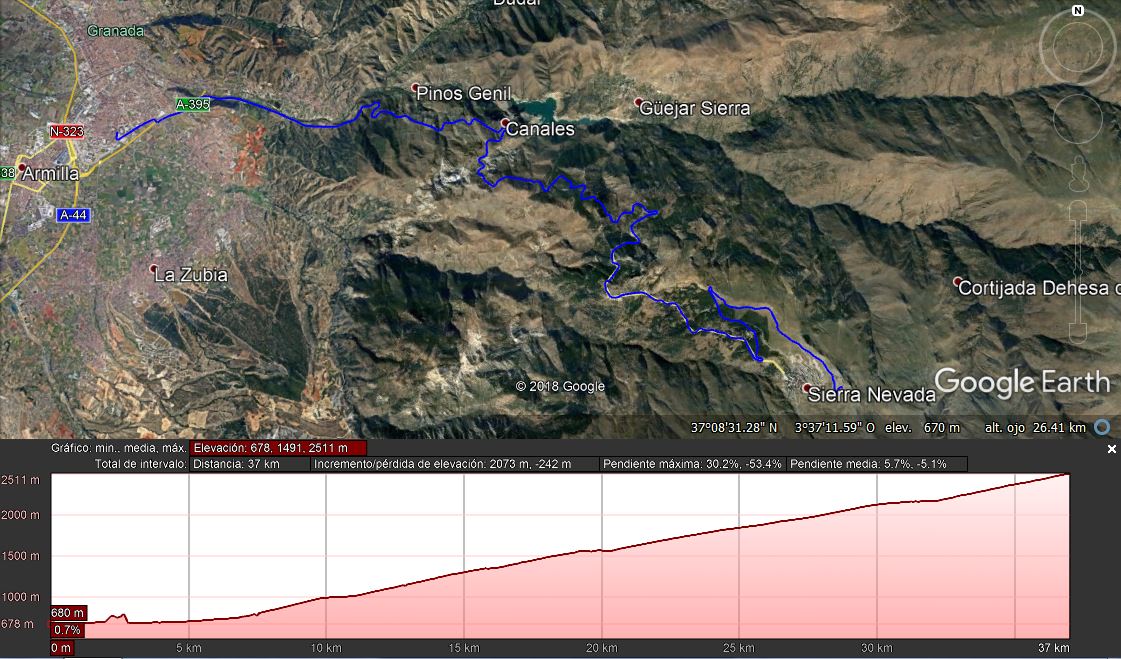
Task: Click the 0 m distance cursor tag
Action: pos(61,648)
